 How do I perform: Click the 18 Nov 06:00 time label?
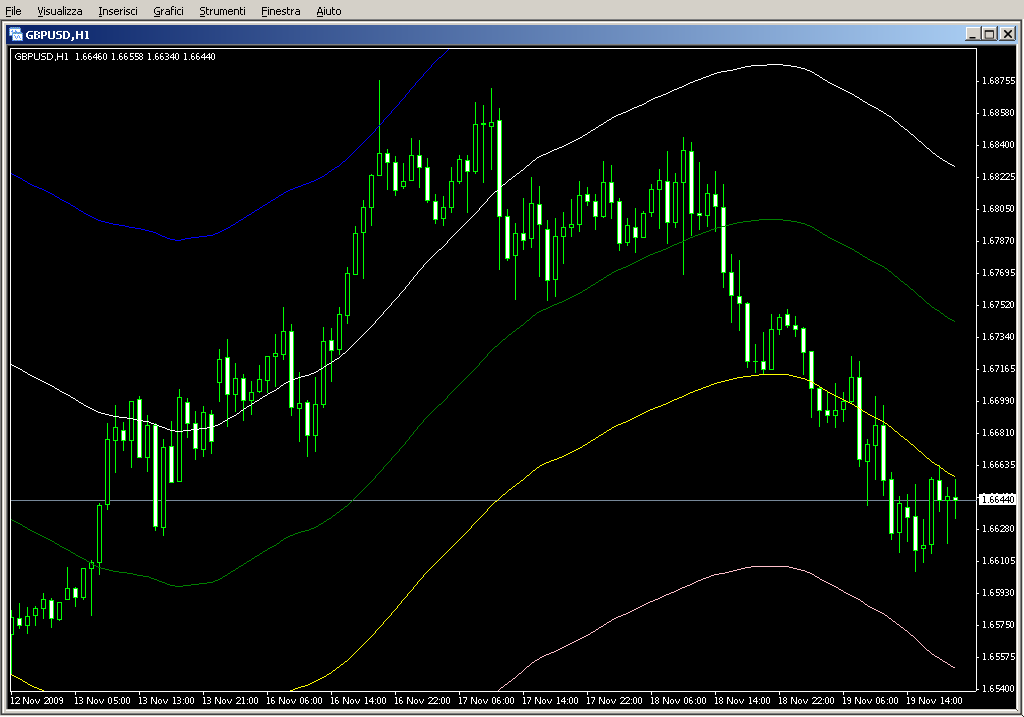pos(678,701)
